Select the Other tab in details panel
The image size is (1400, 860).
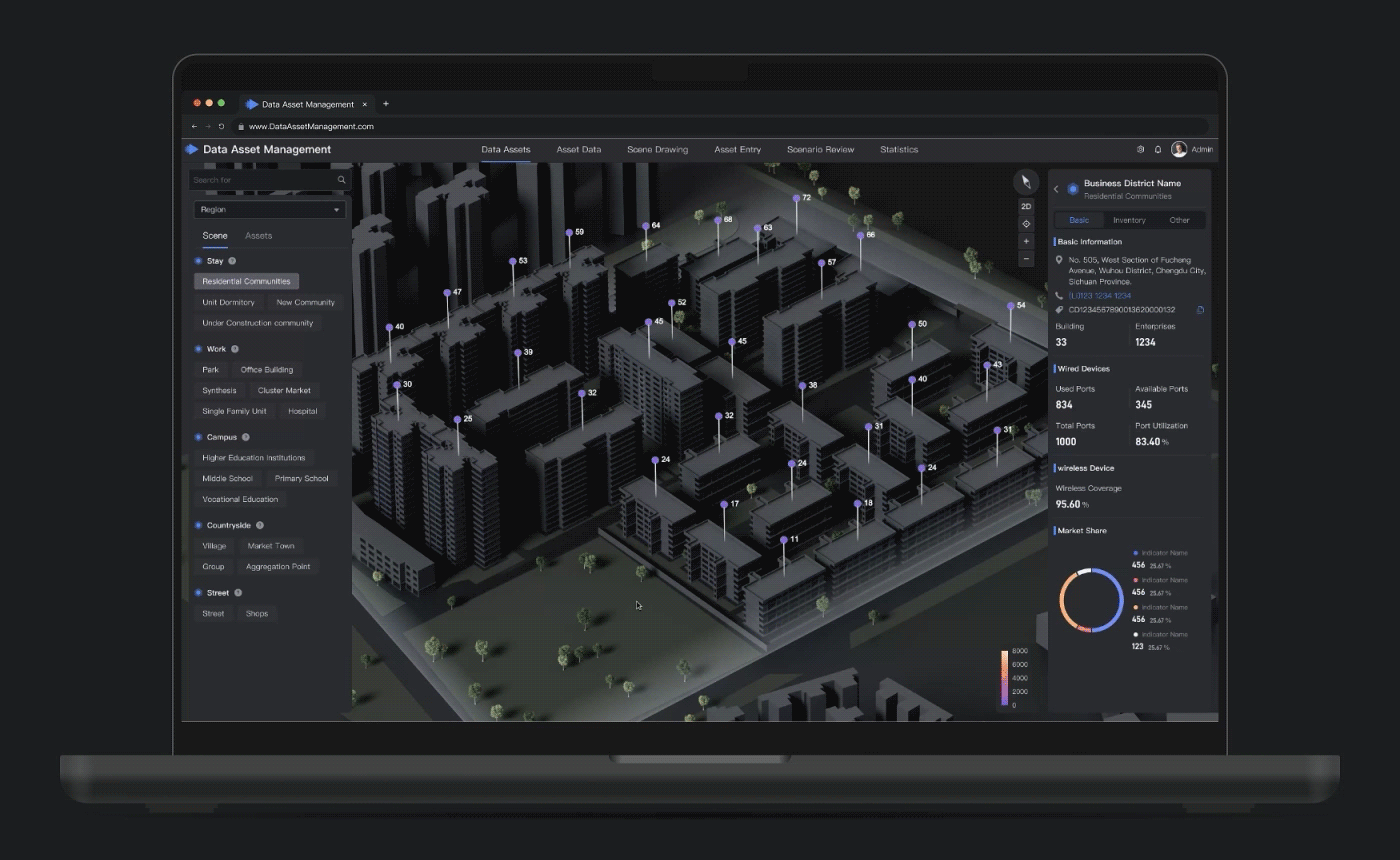coord(1180,220)
